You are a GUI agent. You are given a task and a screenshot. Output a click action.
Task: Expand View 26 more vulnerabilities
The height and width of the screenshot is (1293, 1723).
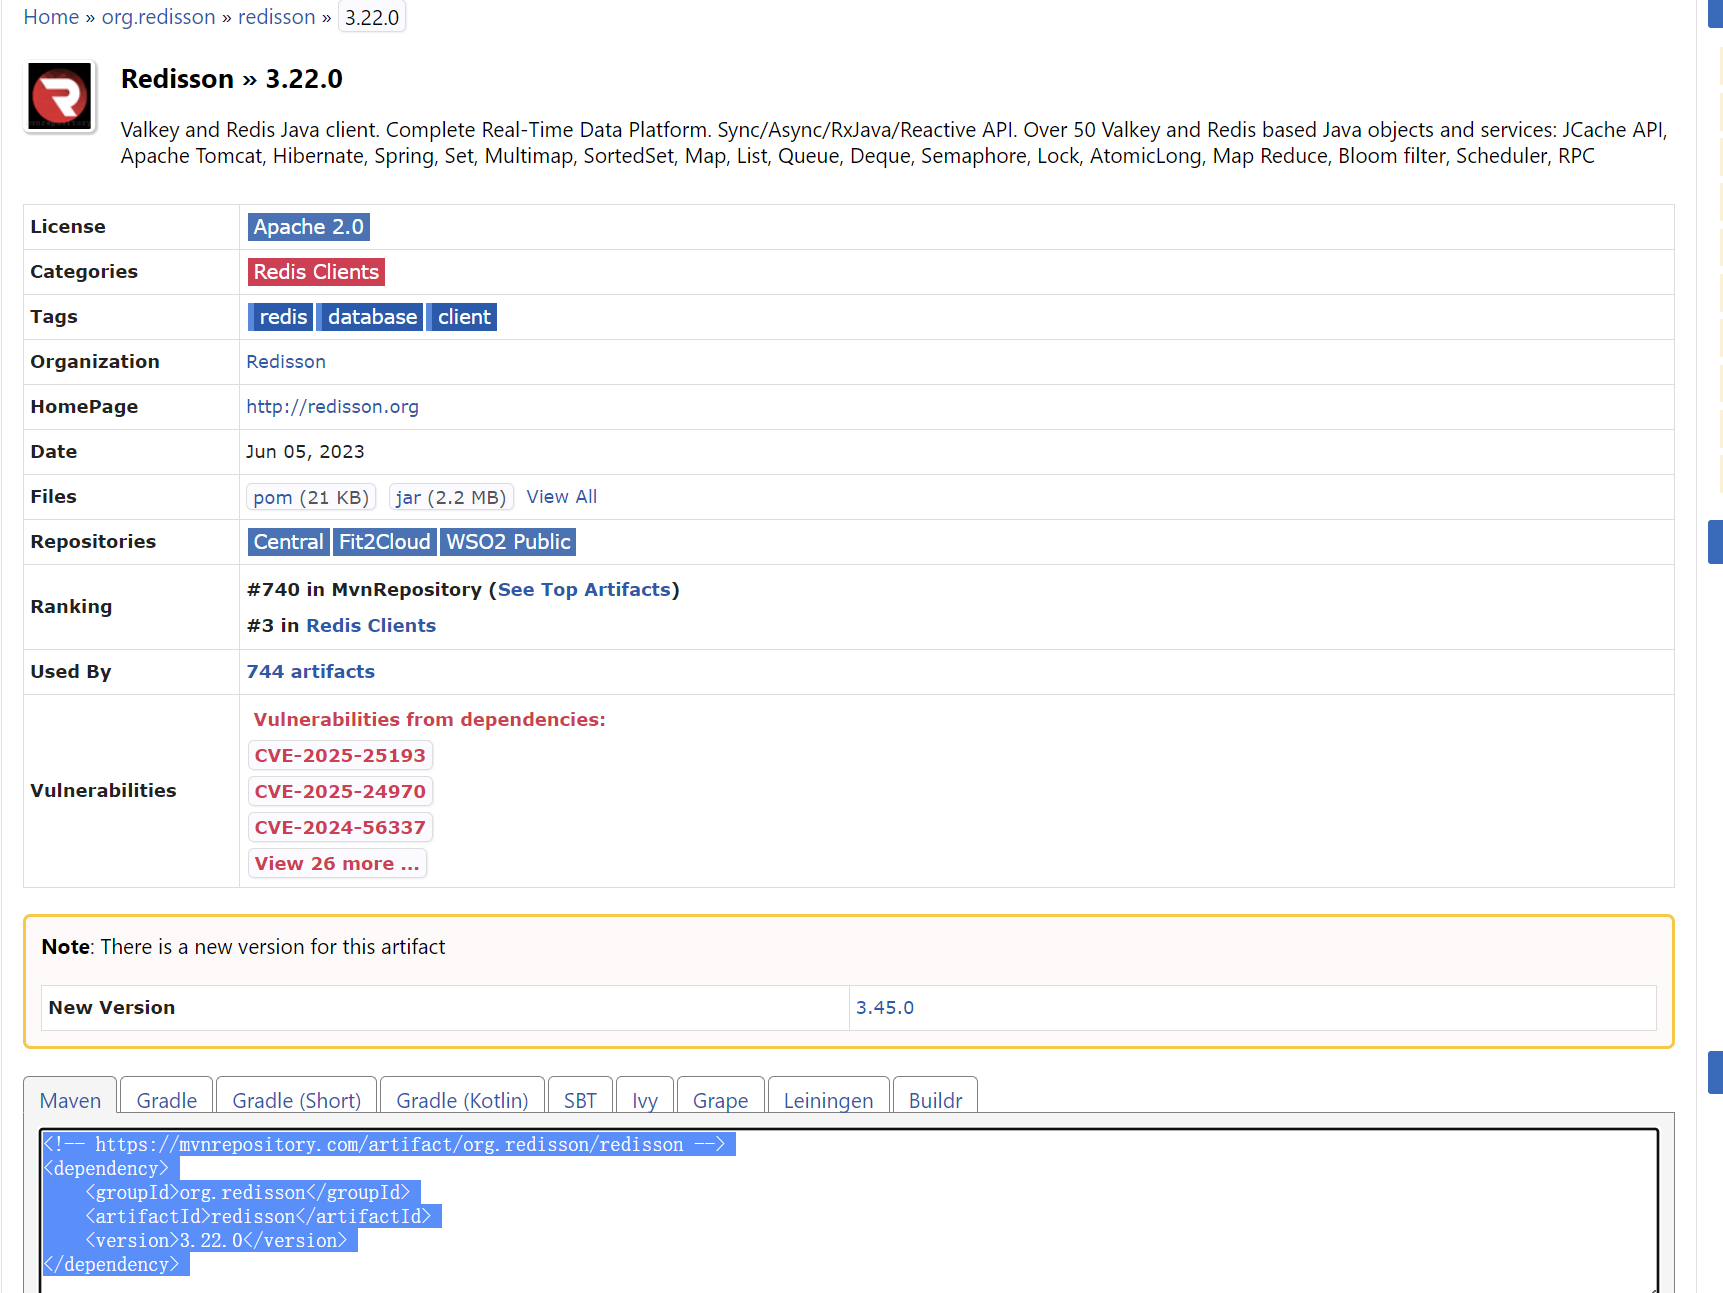tap(337, 864)
